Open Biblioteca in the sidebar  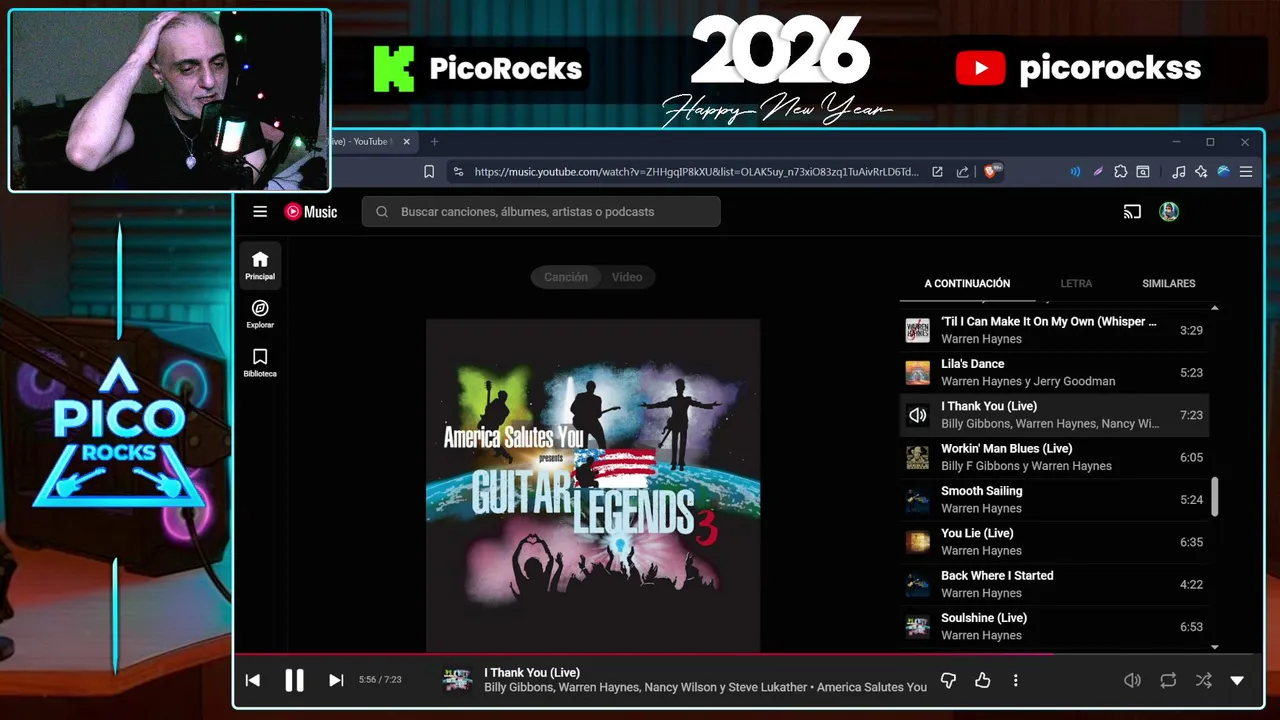(260, 363)
